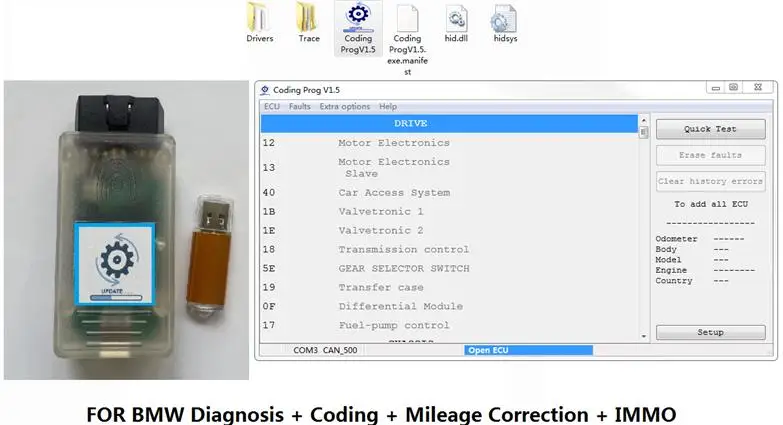The height and width of the screenshot is (425, 783).
Task: Click the Clear history errors button
Action: pyautogui.click(x=710, y=181)
